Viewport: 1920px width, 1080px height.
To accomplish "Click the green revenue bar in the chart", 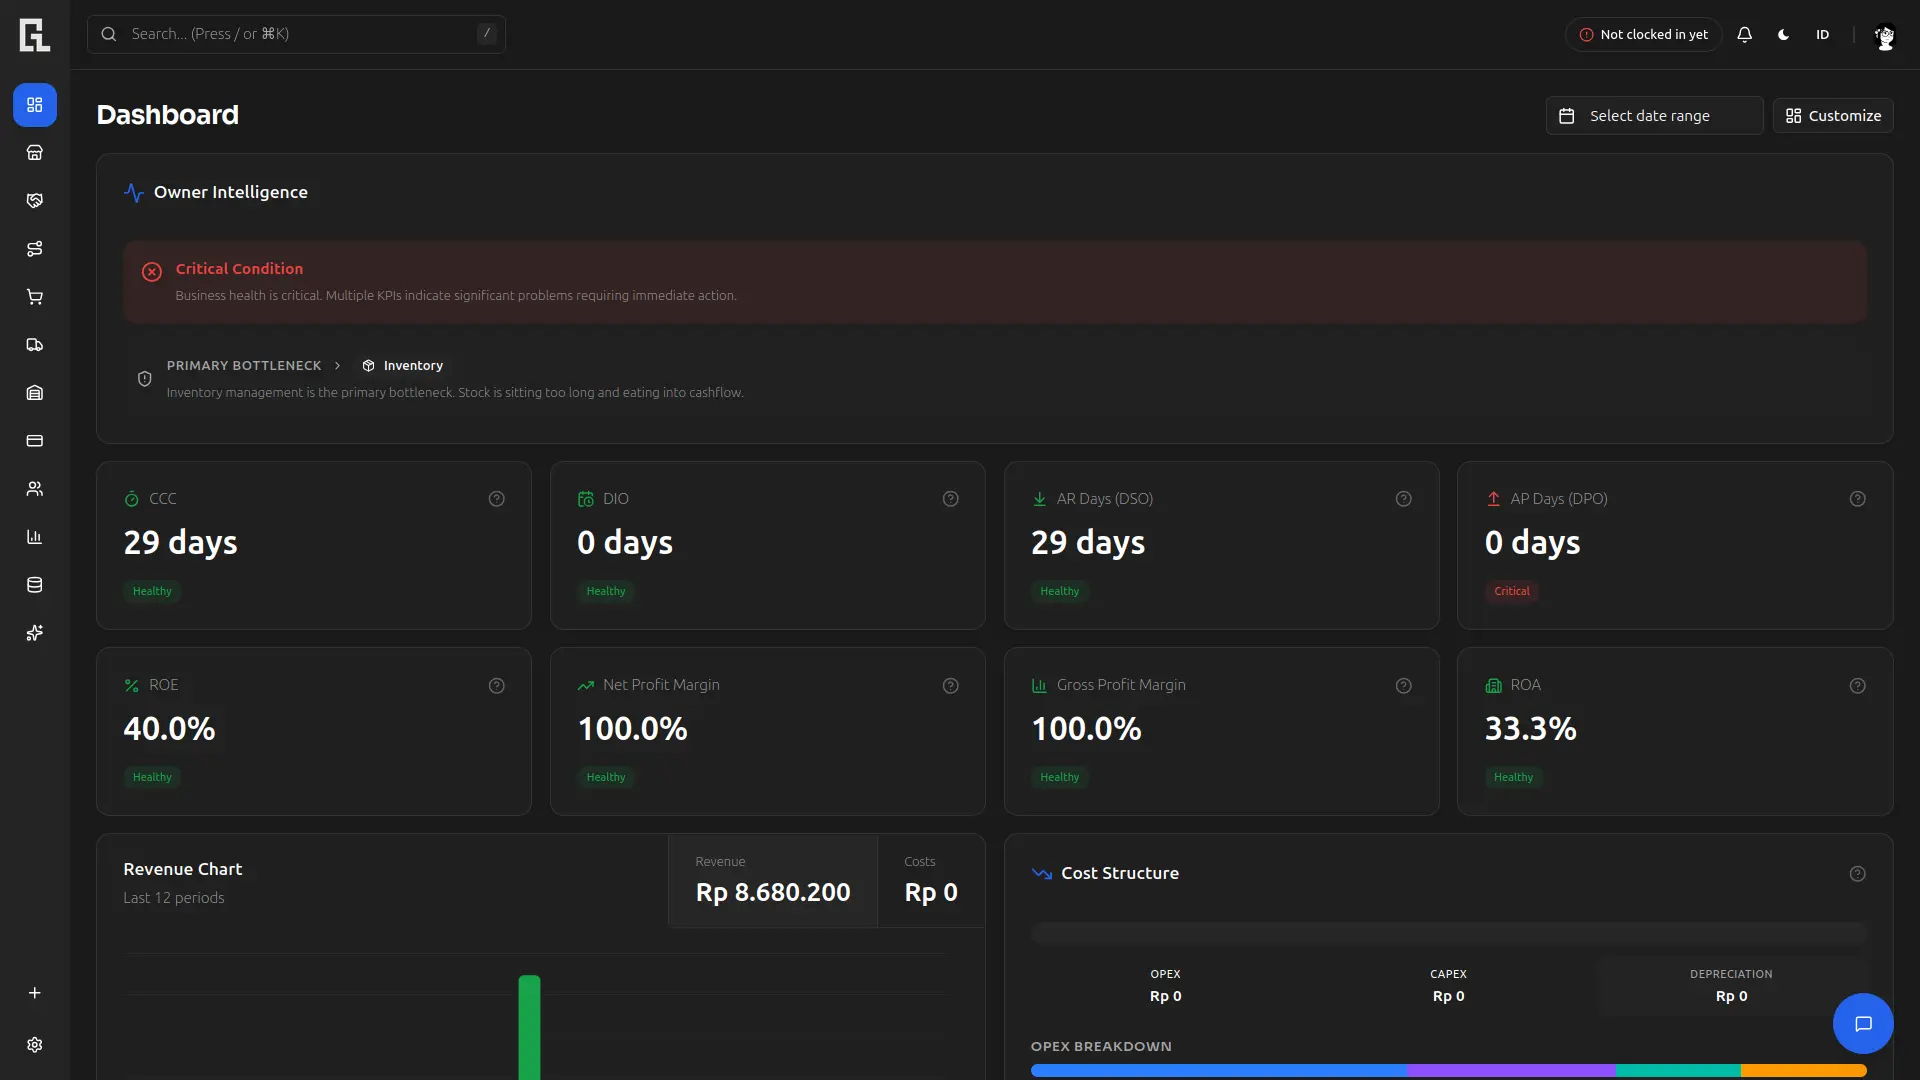I will [x=529, y=1028].
